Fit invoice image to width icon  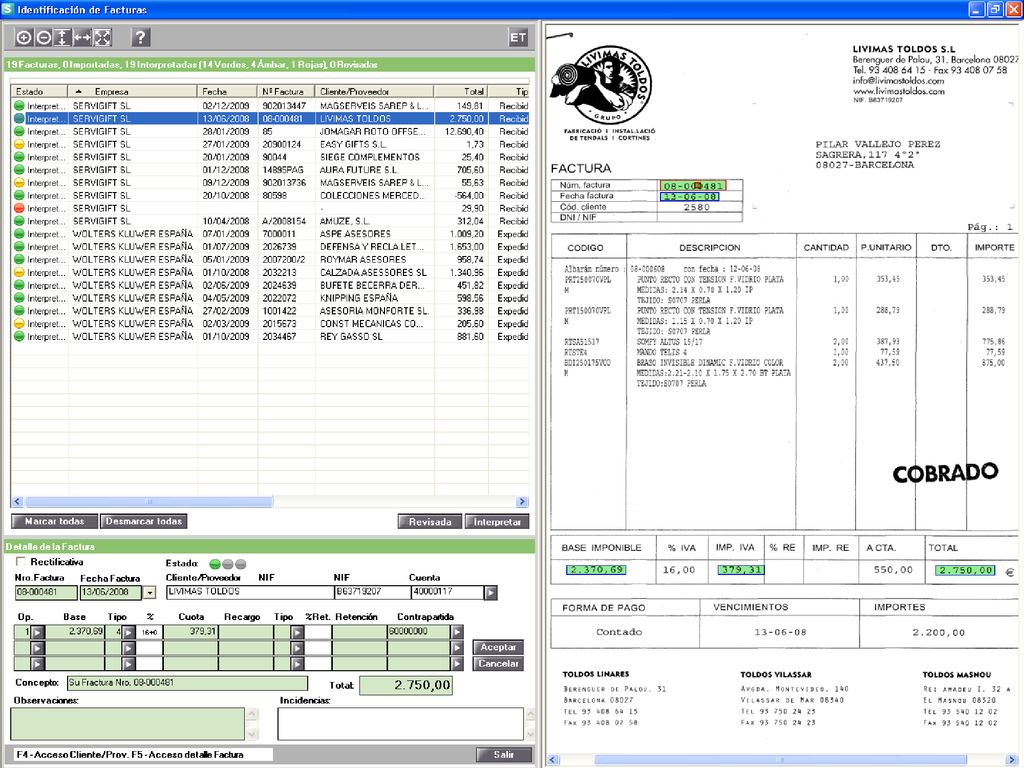(x=82, y=38)
